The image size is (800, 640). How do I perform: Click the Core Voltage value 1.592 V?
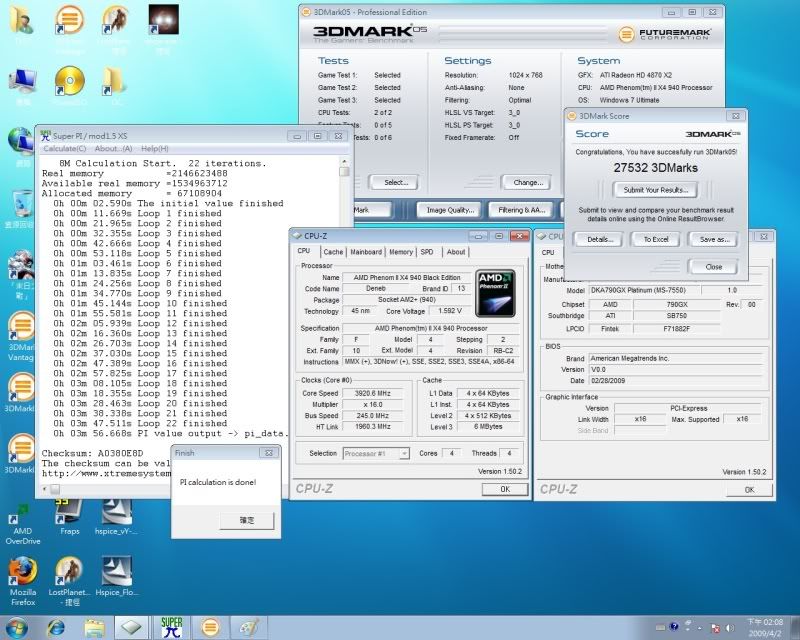tap(449, 311)
